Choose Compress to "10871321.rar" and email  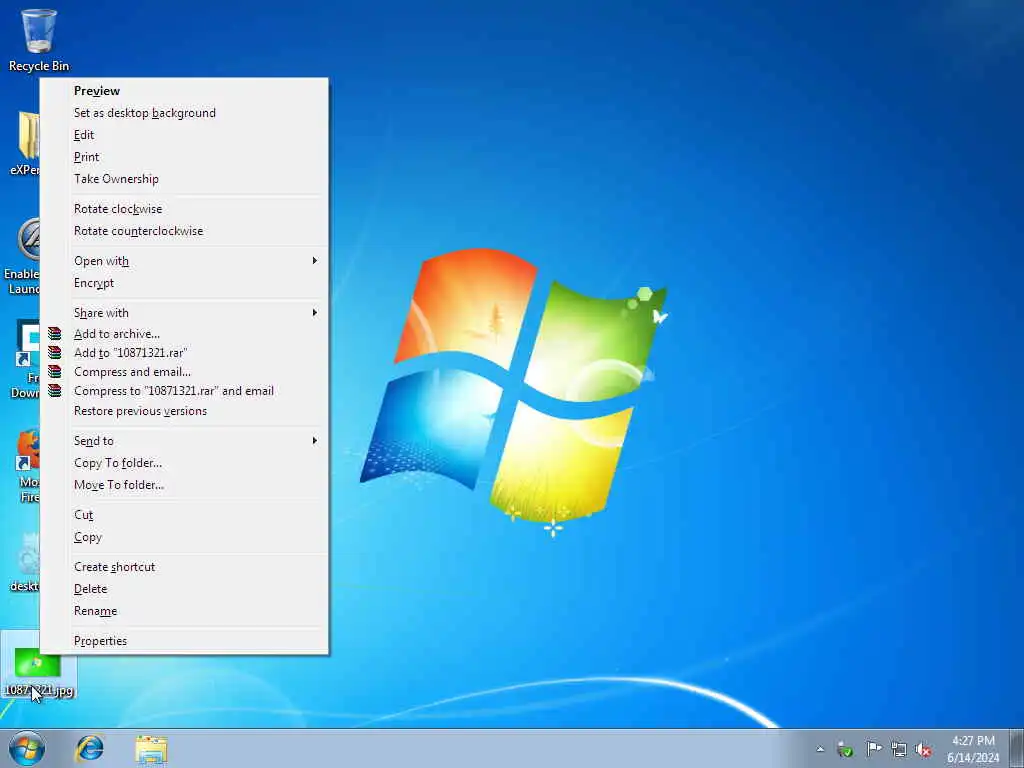click(184, 391)
